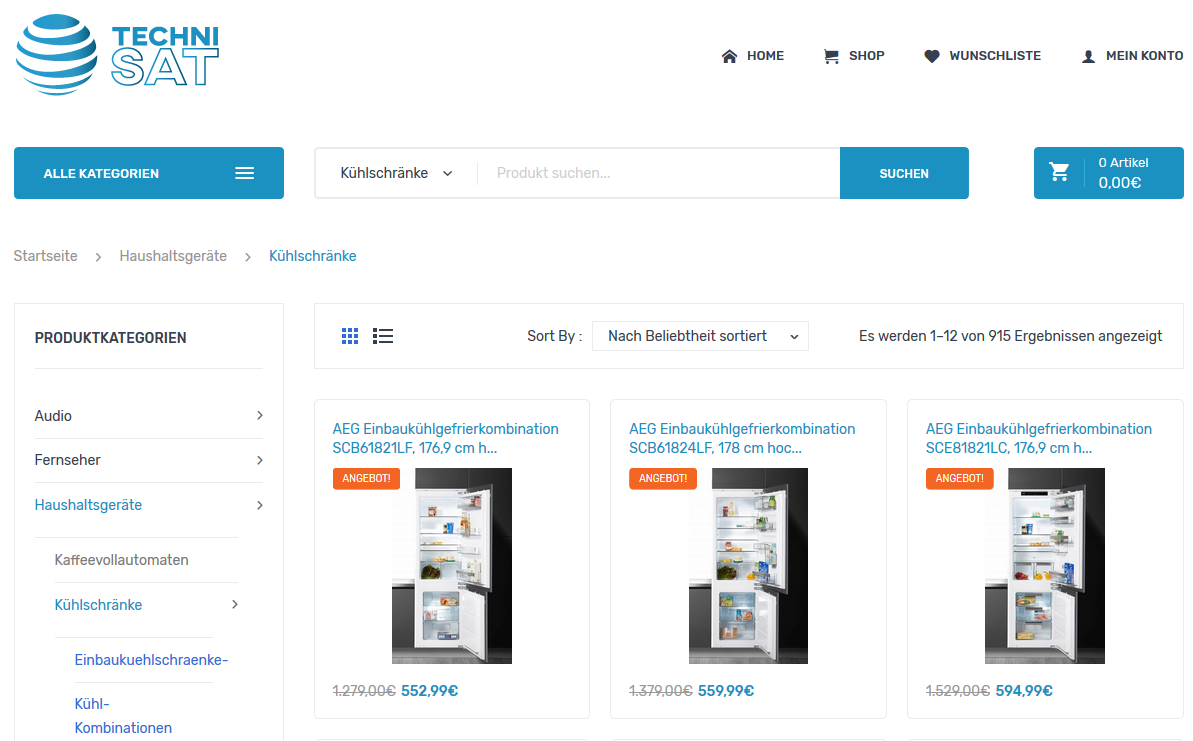1193x741 pixels.
Task: Click the Sort By label
Action: [555, 336]
